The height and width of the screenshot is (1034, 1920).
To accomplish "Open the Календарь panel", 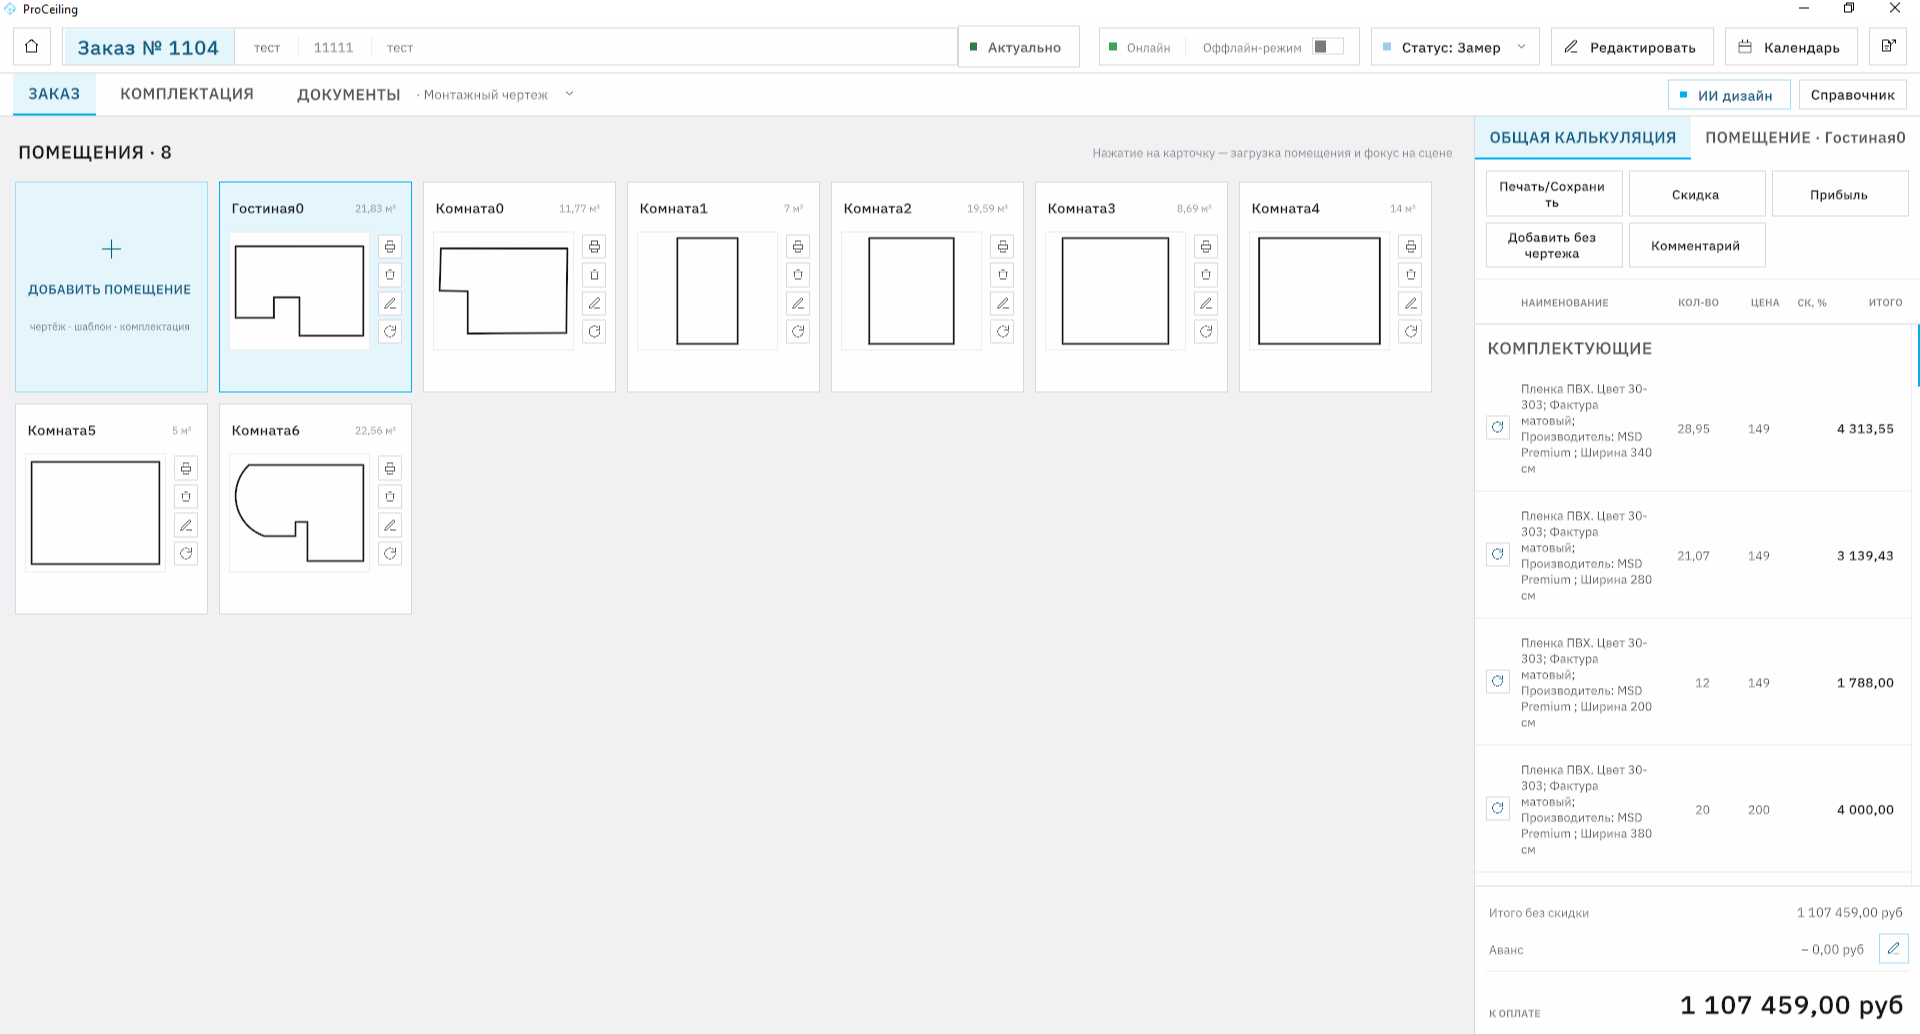I will pos(1790,47).
